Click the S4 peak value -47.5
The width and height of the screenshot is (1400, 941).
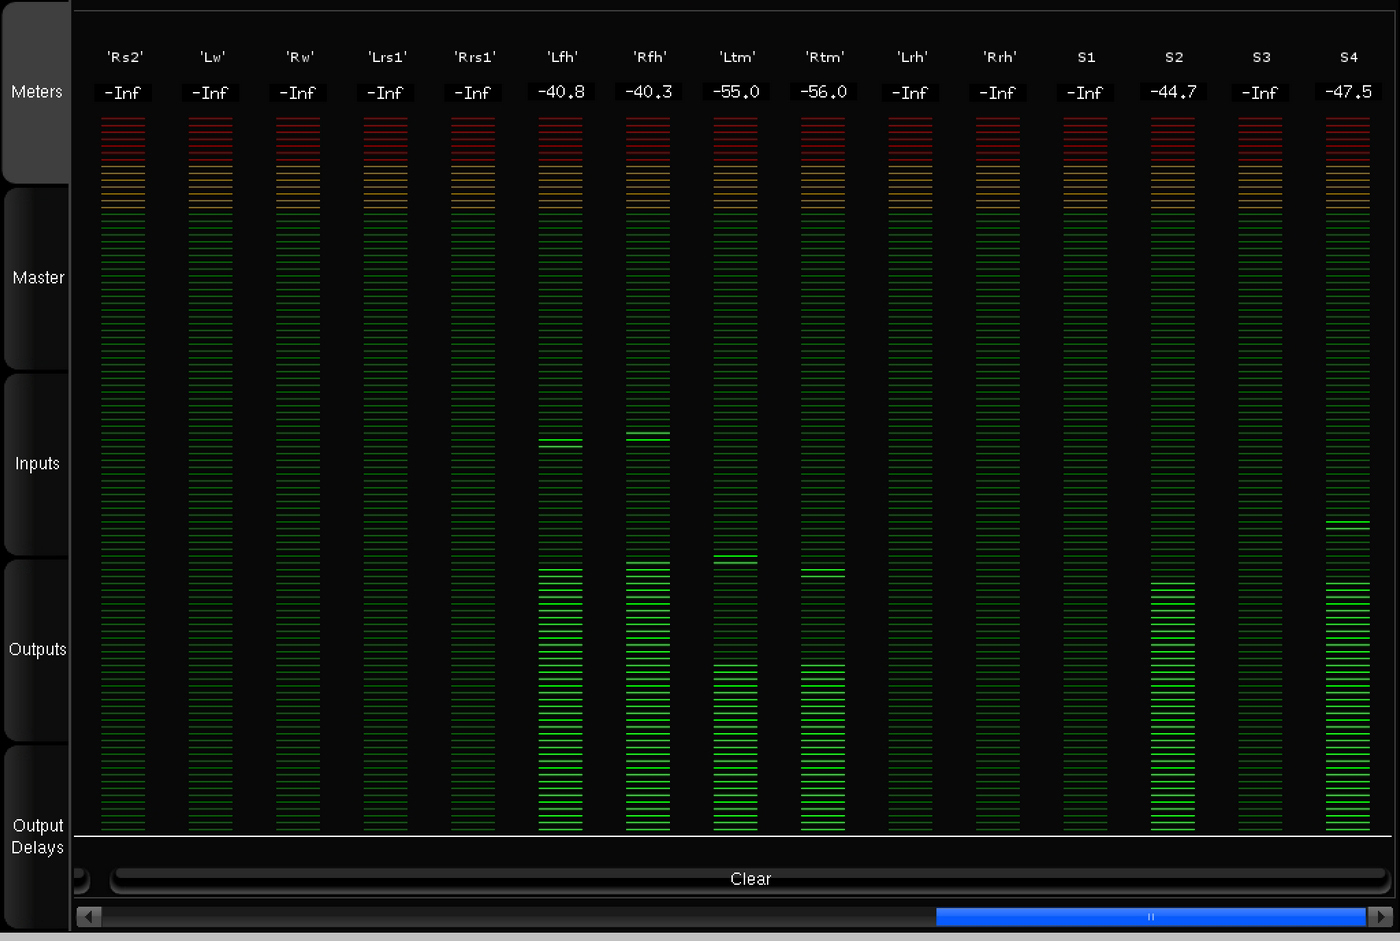[1348, 92]
